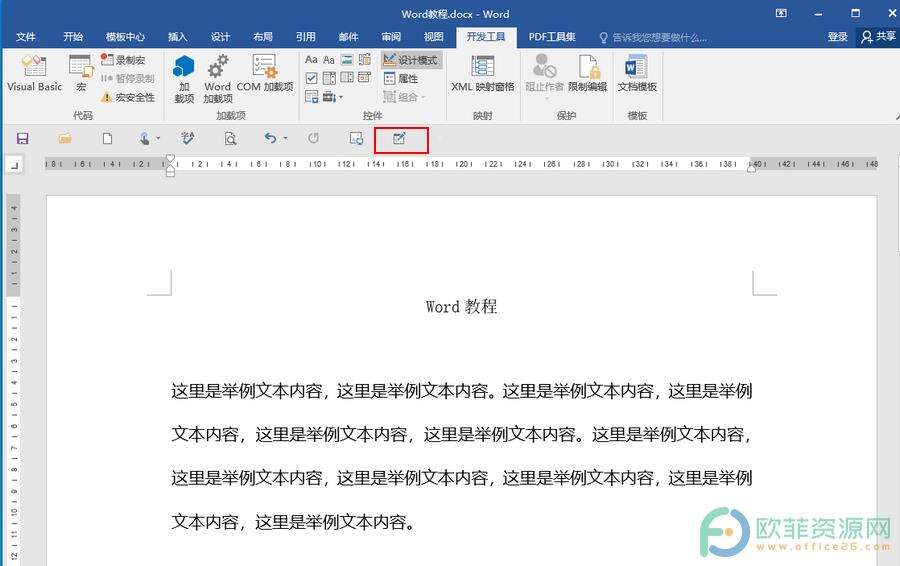This screenshot has width=900, height=566.
Task: Insert building block gallery content control
Action: 364,60
